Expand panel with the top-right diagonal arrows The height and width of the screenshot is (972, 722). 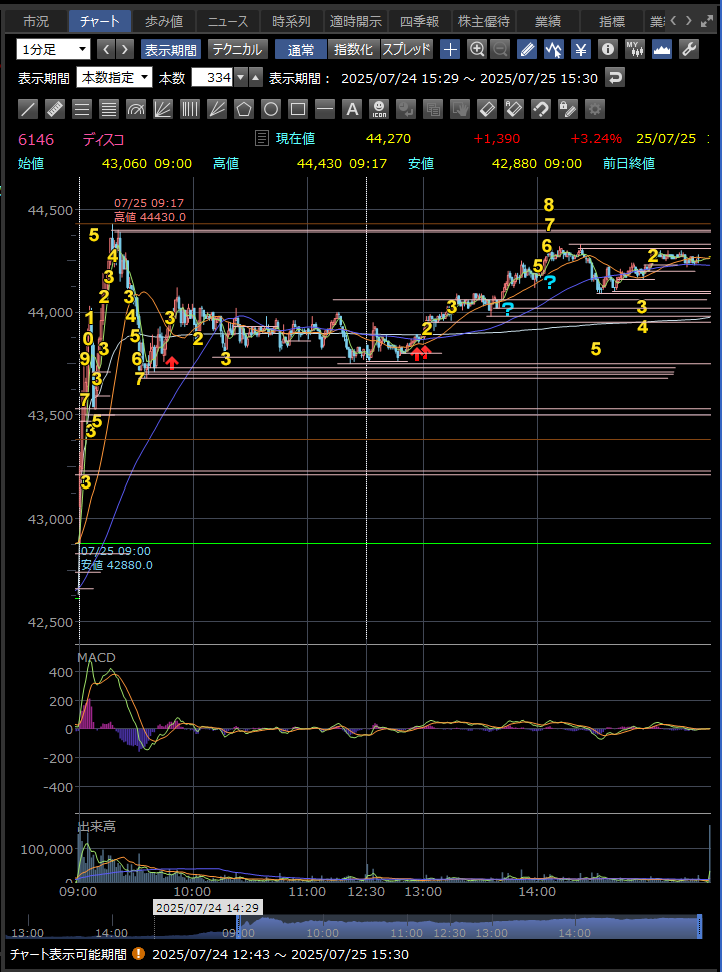click(707, 21)
